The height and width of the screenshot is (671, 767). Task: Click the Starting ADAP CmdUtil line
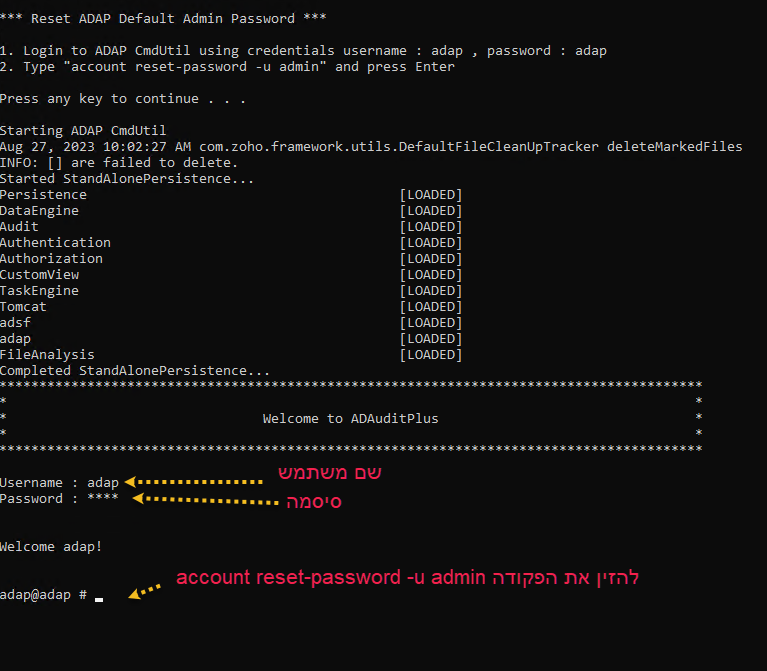pyautogui.click(x=83, y=131)
